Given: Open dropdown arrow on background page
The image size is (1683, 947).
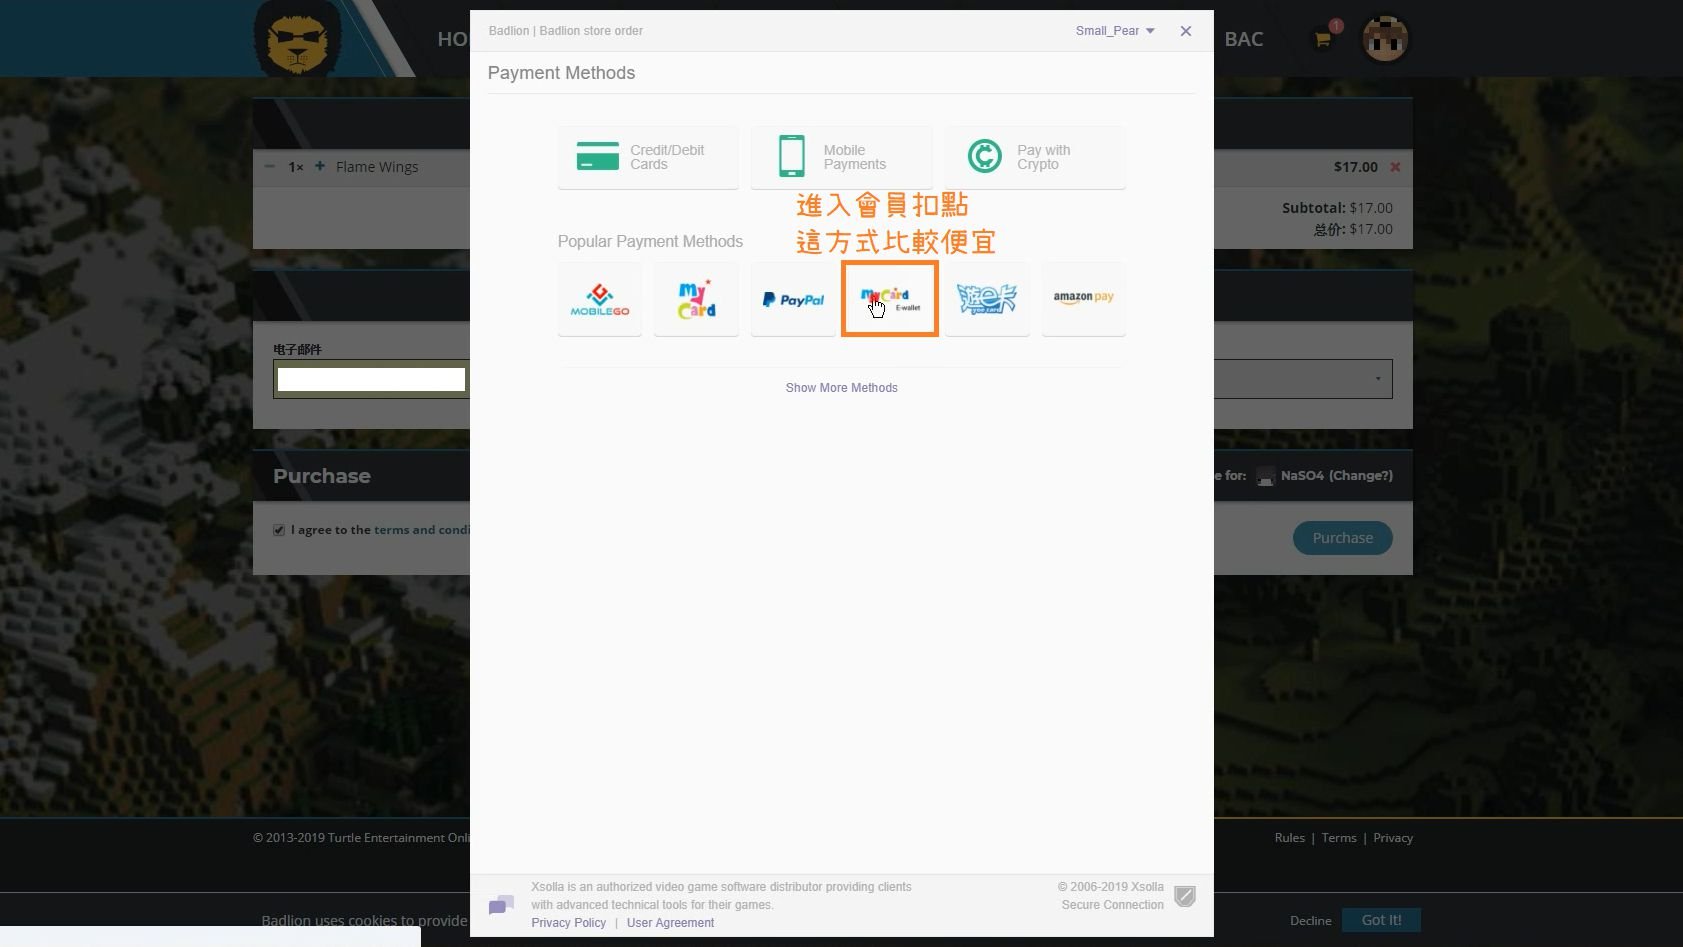Looking at the screenshot, I should pos(1378,379).
